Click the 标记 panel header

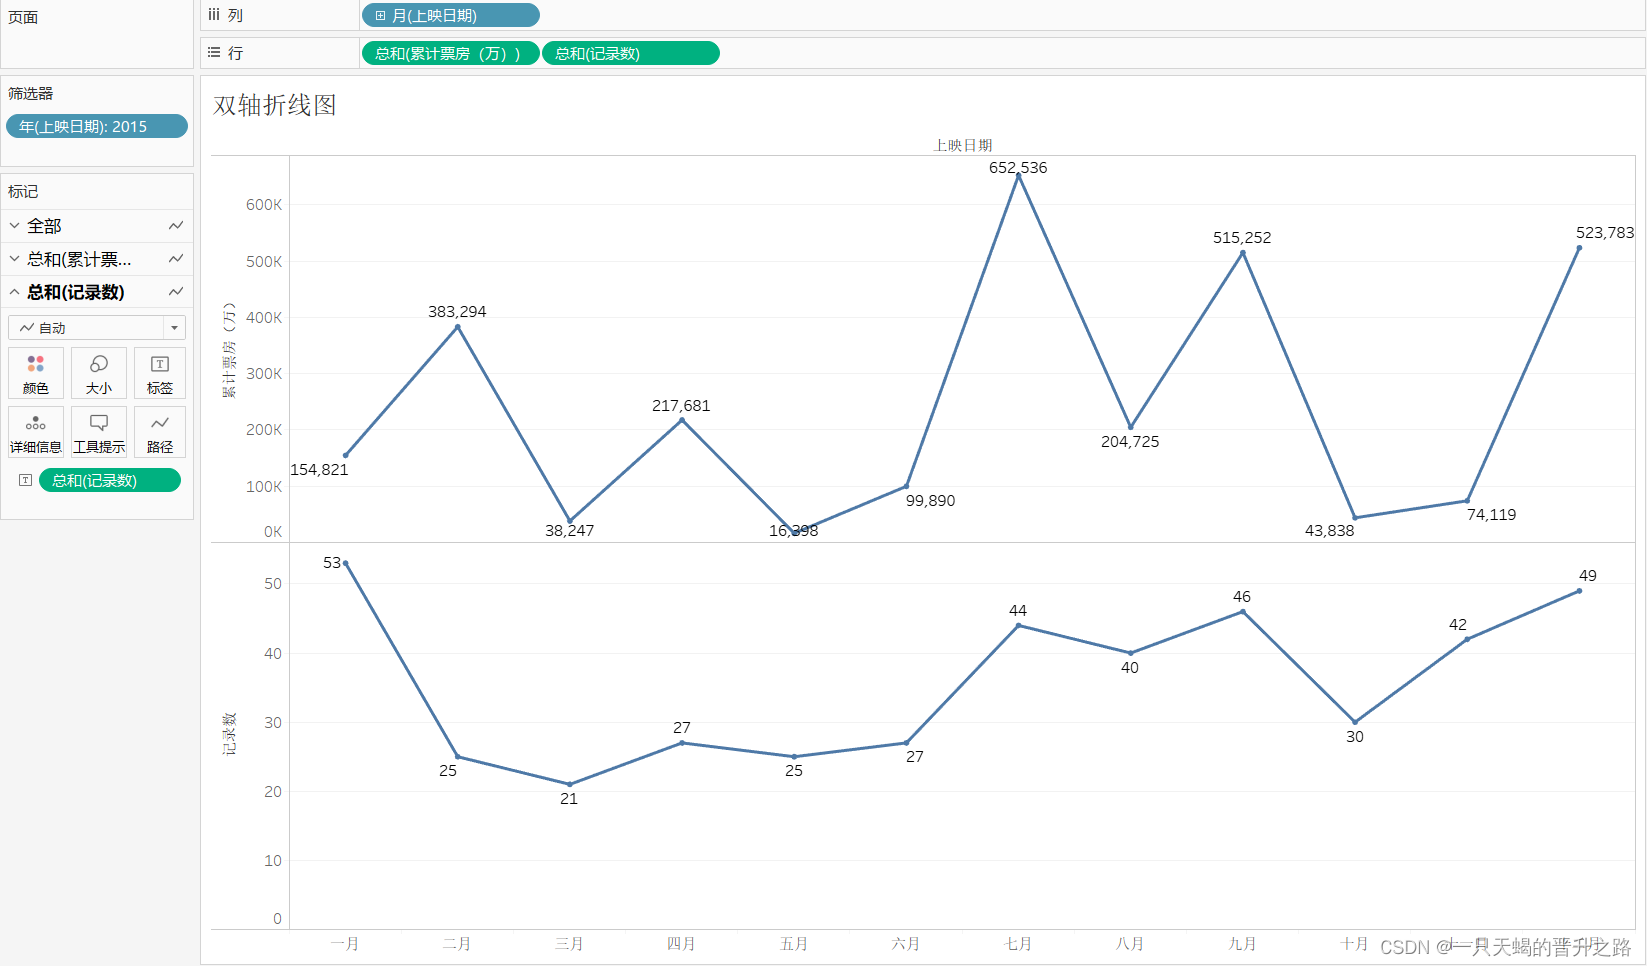pos(23,191)
